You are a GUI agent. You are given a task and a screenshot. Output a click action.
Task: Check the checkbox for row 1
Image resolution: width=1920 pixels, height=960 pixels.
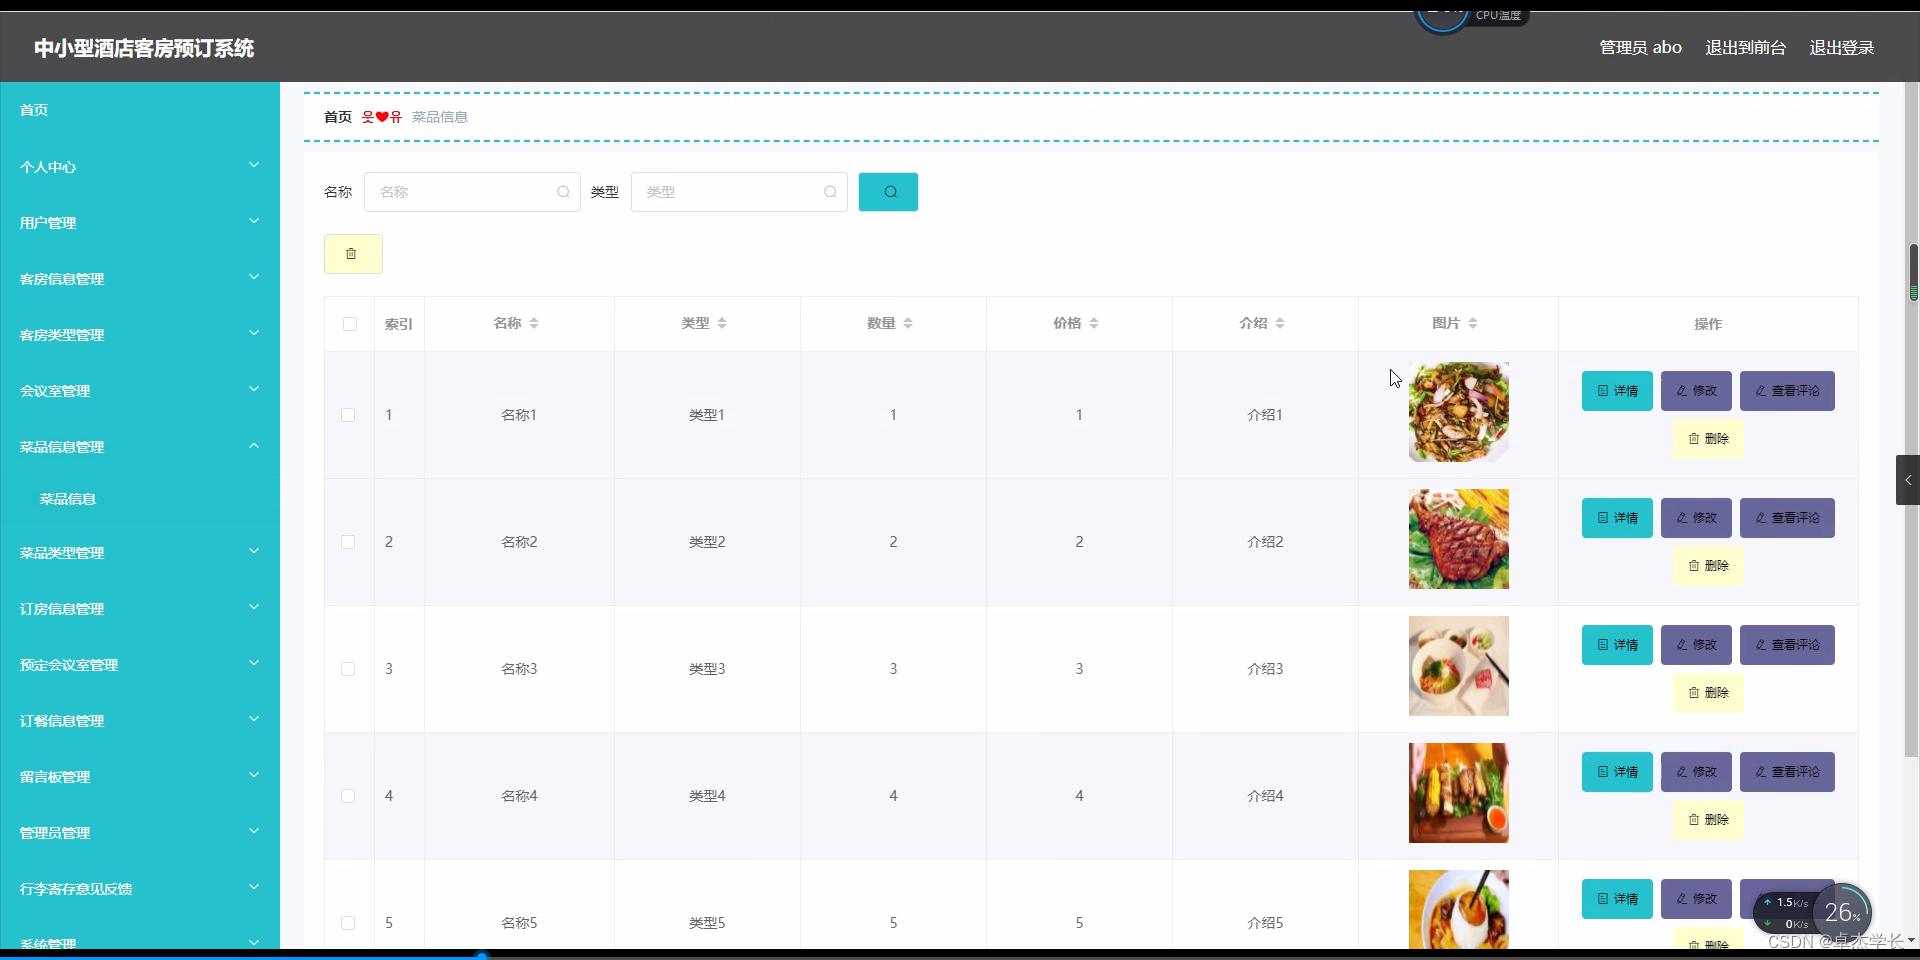point(347,415)
